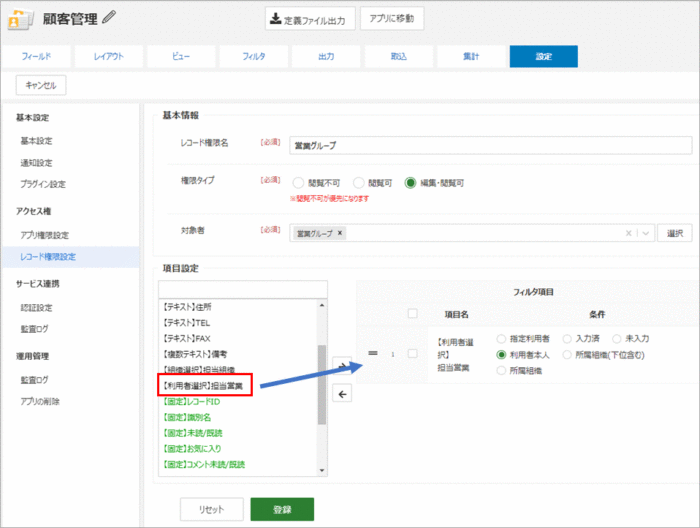The height and width of the screenshot is (528, 700).
Task: Select the 閲覧不可 radio button
Action: 298,183
